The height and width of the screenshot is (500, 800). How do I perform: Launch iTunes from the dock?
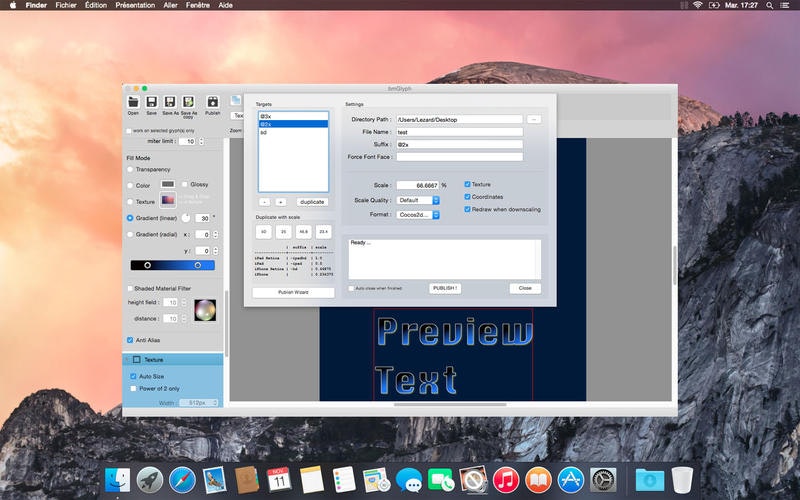click(x=506, y=480)
